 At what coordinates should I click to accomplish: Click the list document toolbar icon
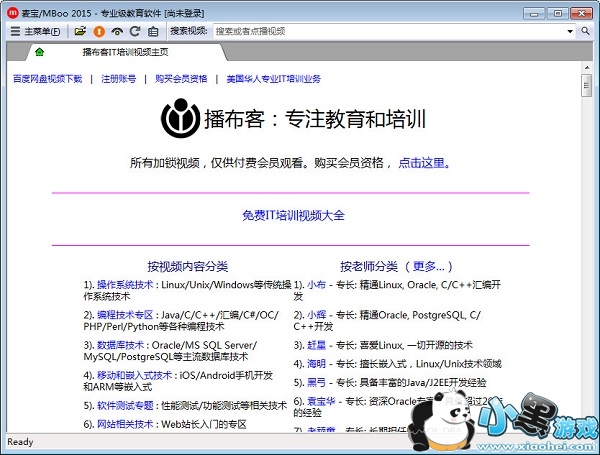coord(153,31)
